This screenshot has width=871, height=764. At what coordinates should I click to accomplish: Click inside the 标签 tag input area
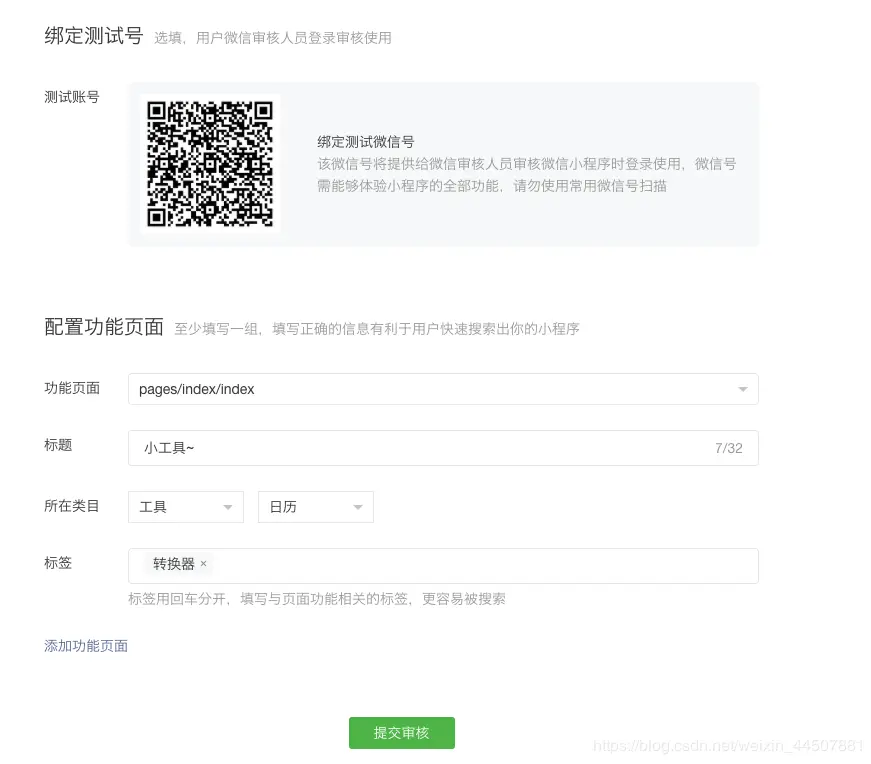[400, 566]
